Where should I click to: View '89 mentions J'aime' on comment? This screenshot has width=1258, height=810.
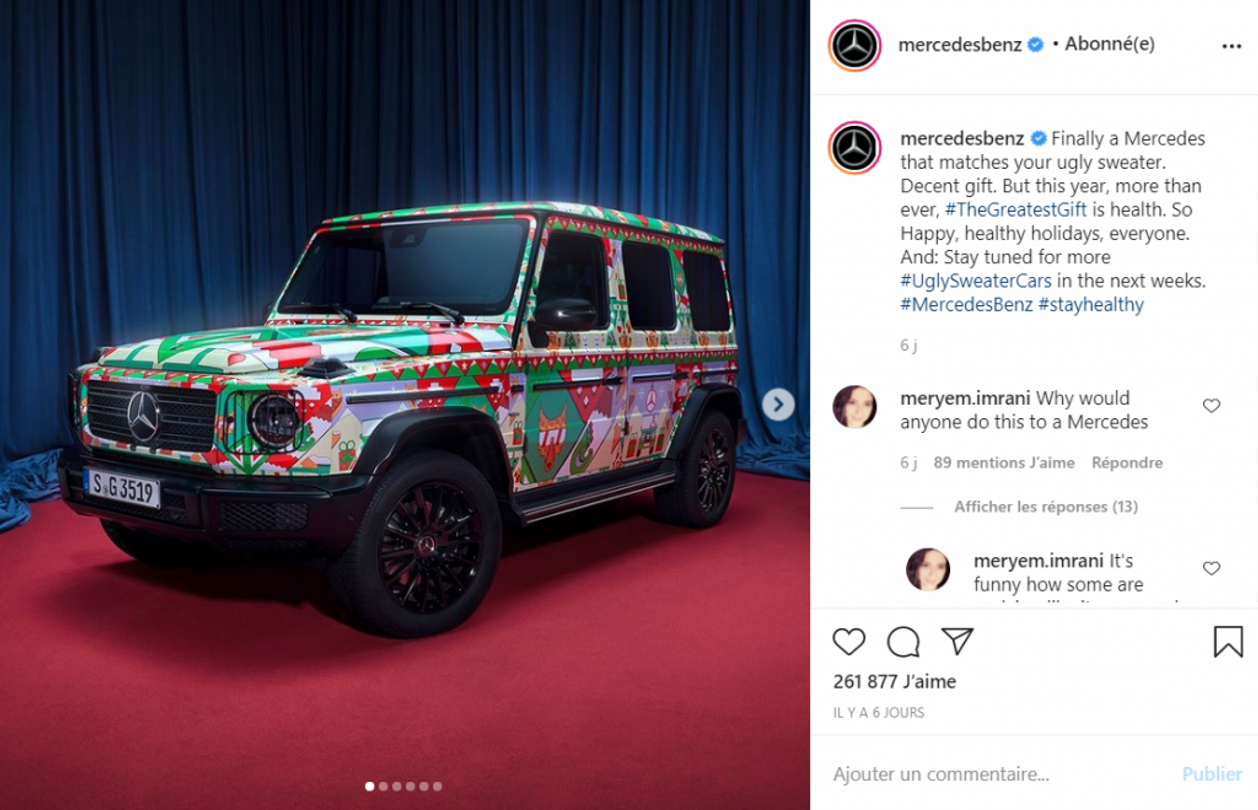(x=1004, y=463)
